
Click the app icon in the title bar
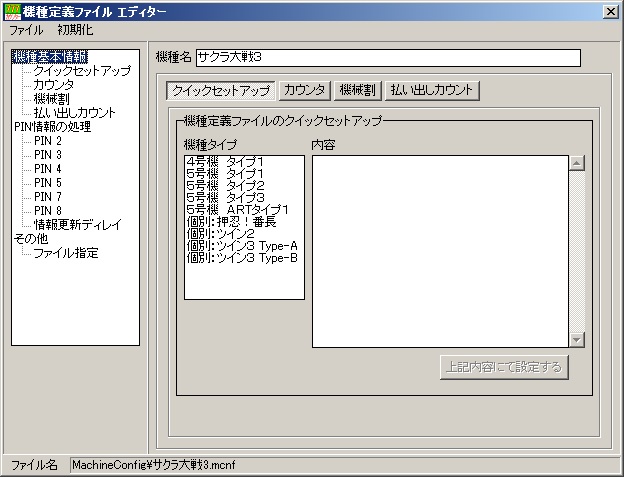tap(12, 12)
